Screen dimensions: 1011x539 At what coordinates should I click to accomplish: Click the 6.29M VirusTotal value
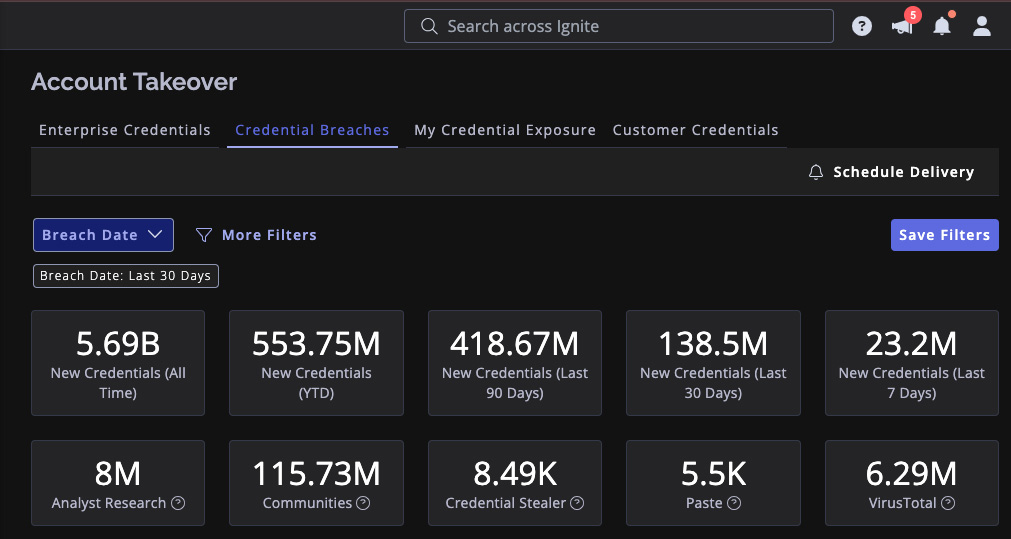[911, 474]
